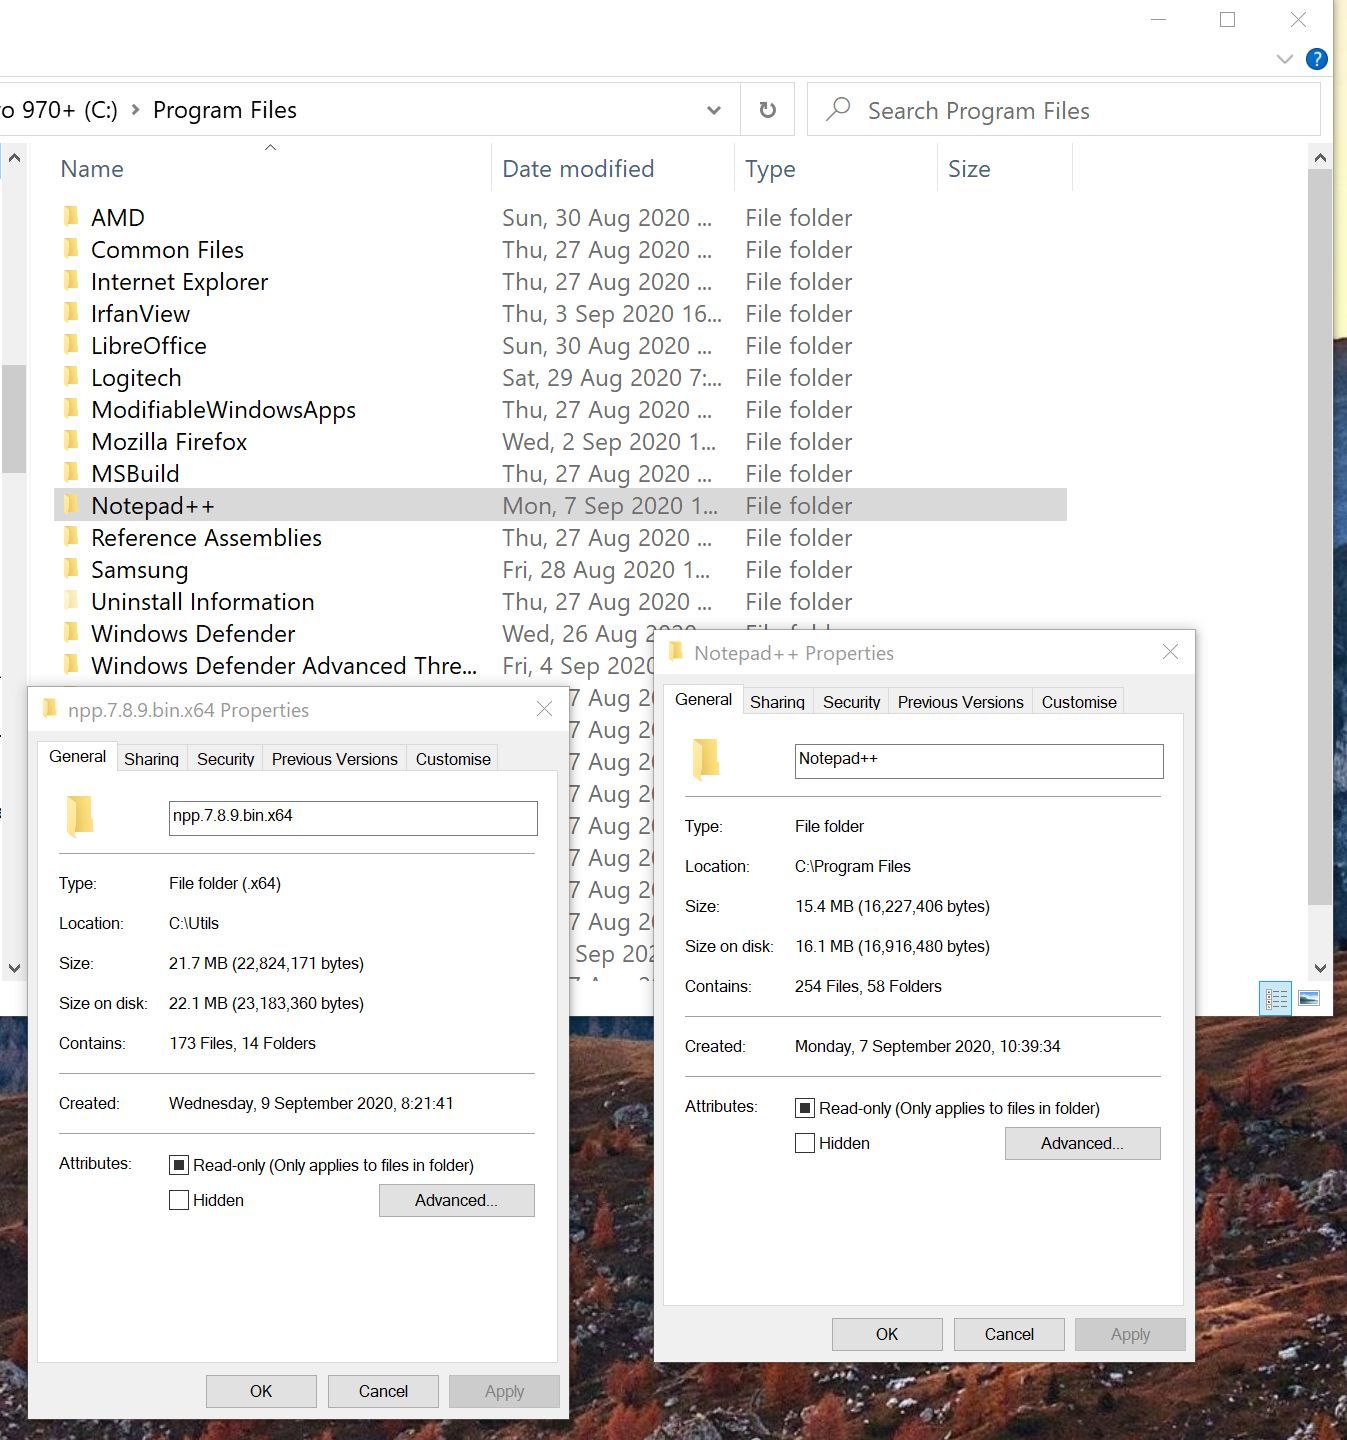Toggle Hidden in npp.7.8.9.bin.x64 Properties
The height and width of the screenshot is (1440, 1347).
(x=178, y=1200)
